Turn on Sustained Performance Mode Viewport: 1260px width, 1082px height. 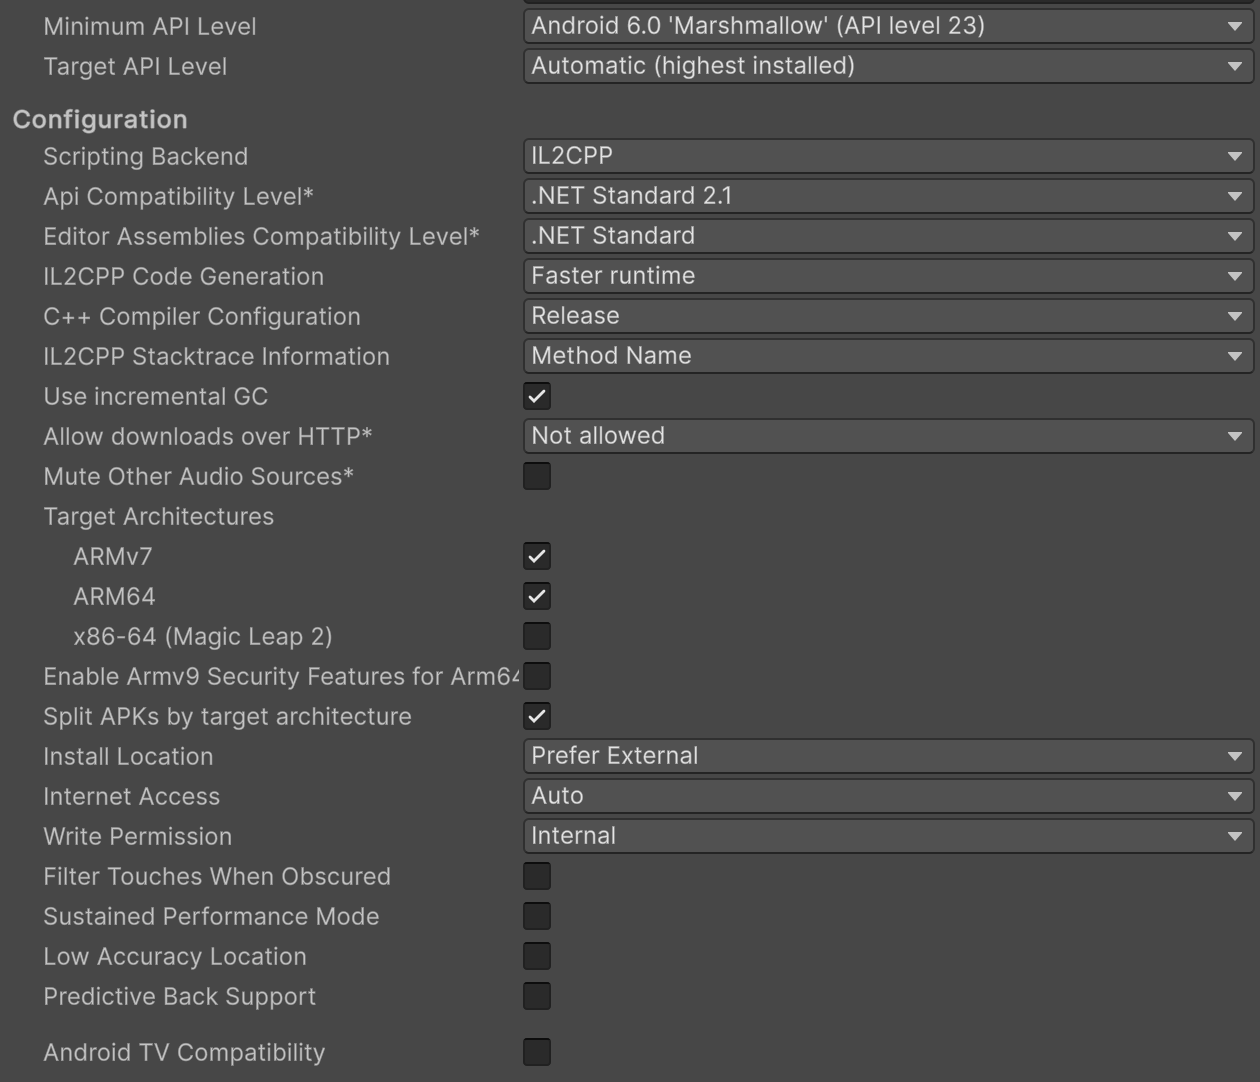click(x=537, y=916)
